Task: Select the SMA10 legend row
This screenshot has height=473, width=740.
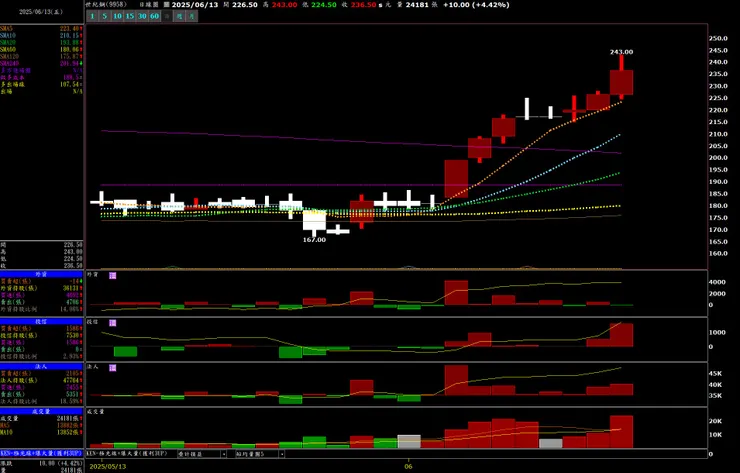Action: [x=42, y=36]
